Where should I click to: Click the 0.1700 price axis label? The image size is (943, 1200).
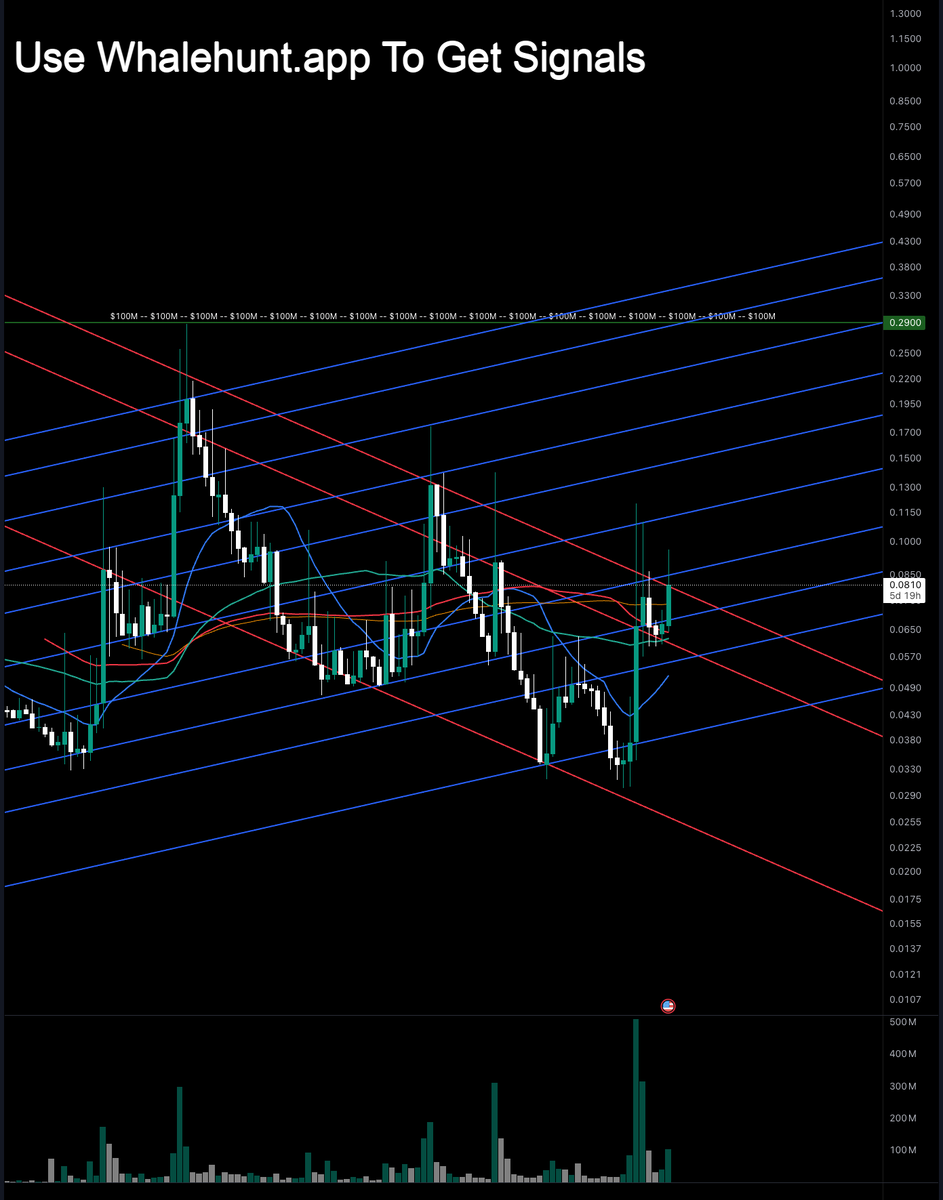point(905,432)
